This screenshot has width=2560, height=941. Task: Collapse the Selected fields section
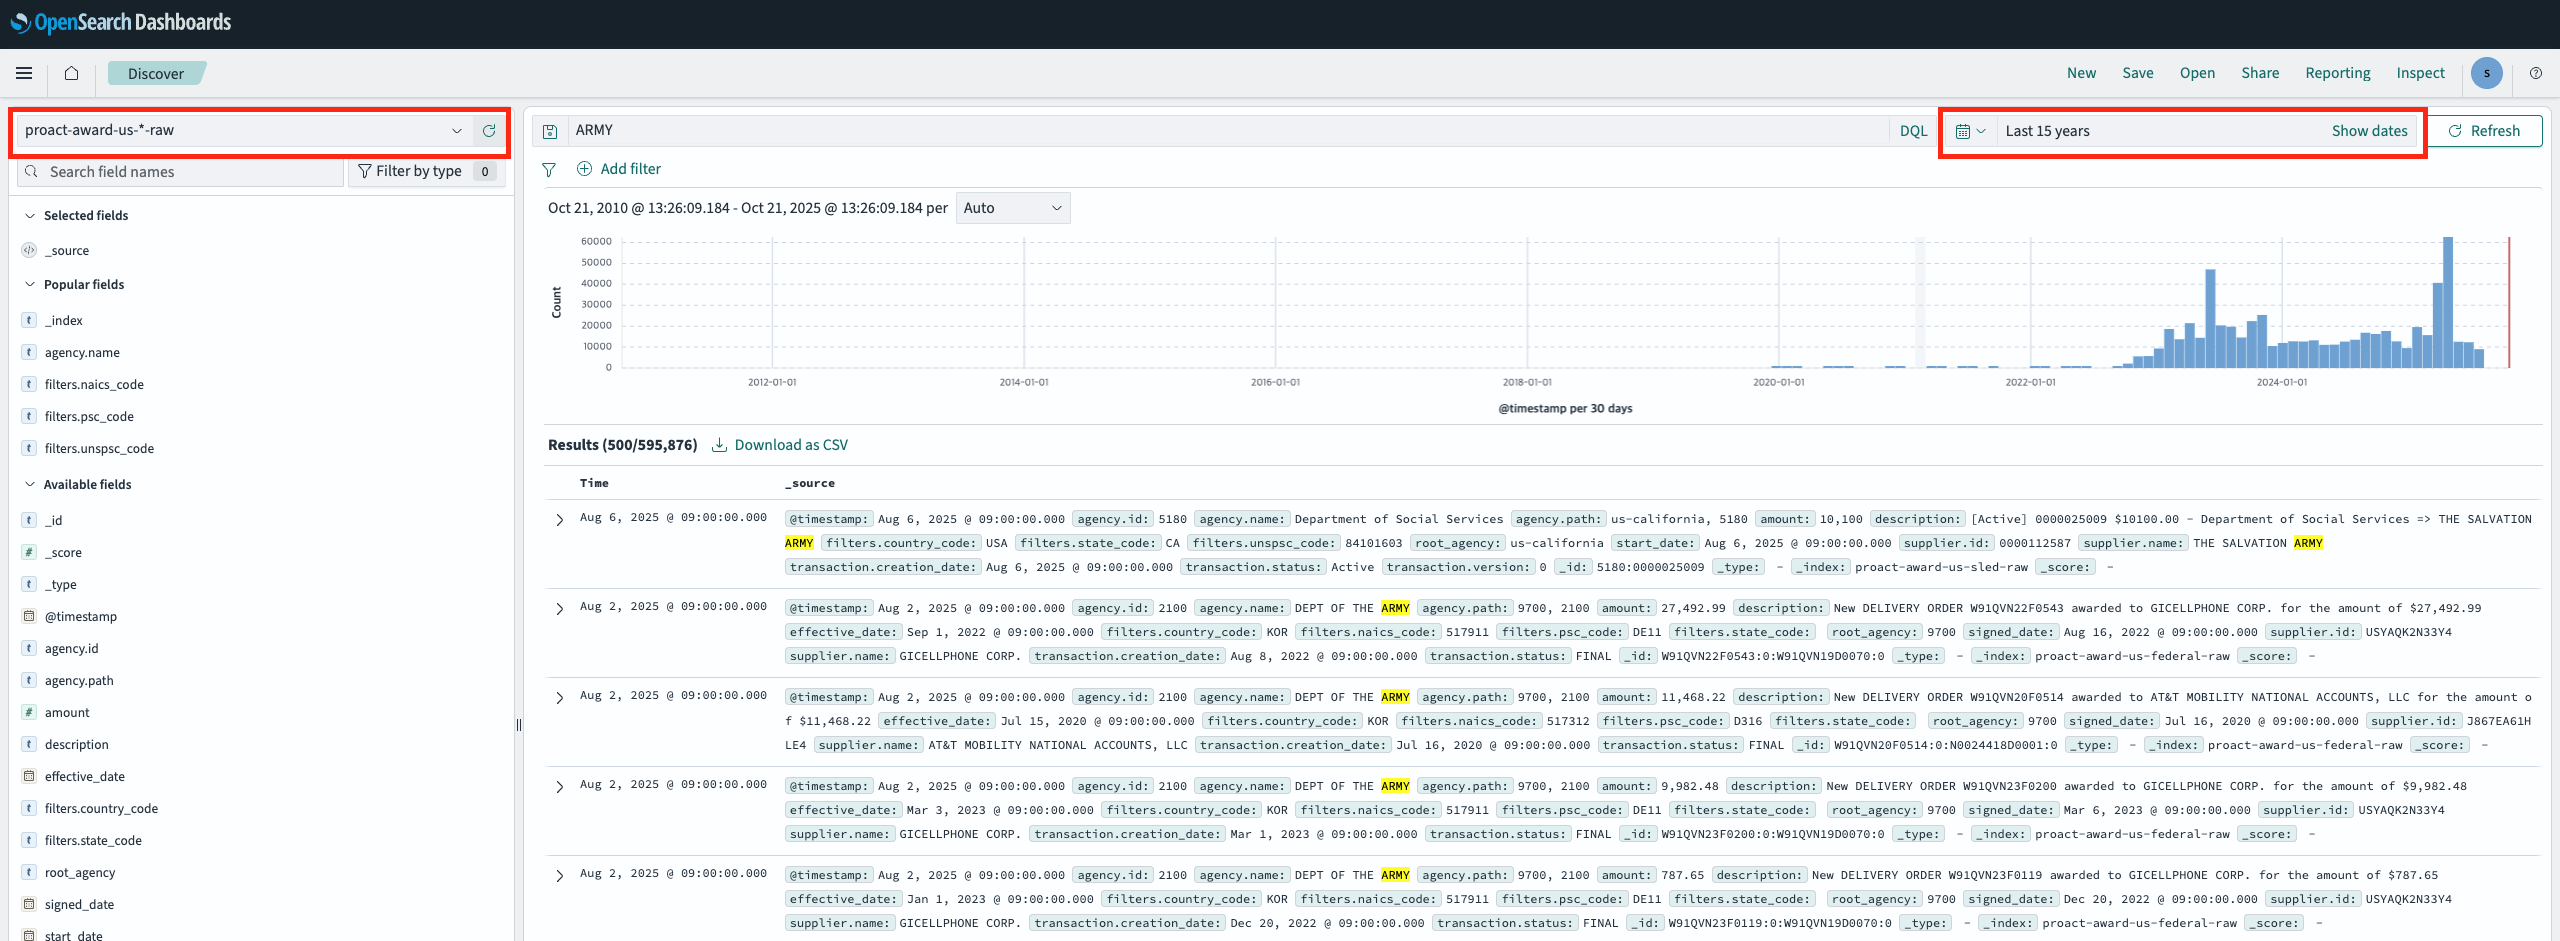click(x=30, y=216)
